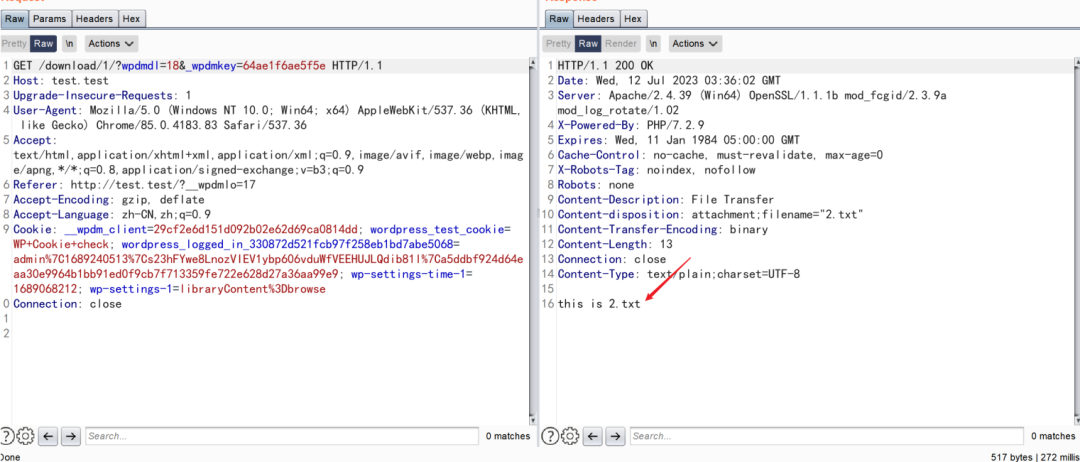The image size is (1080, 462).
Task: Click the Server: Apache header line
Action: tap(752, 103)
